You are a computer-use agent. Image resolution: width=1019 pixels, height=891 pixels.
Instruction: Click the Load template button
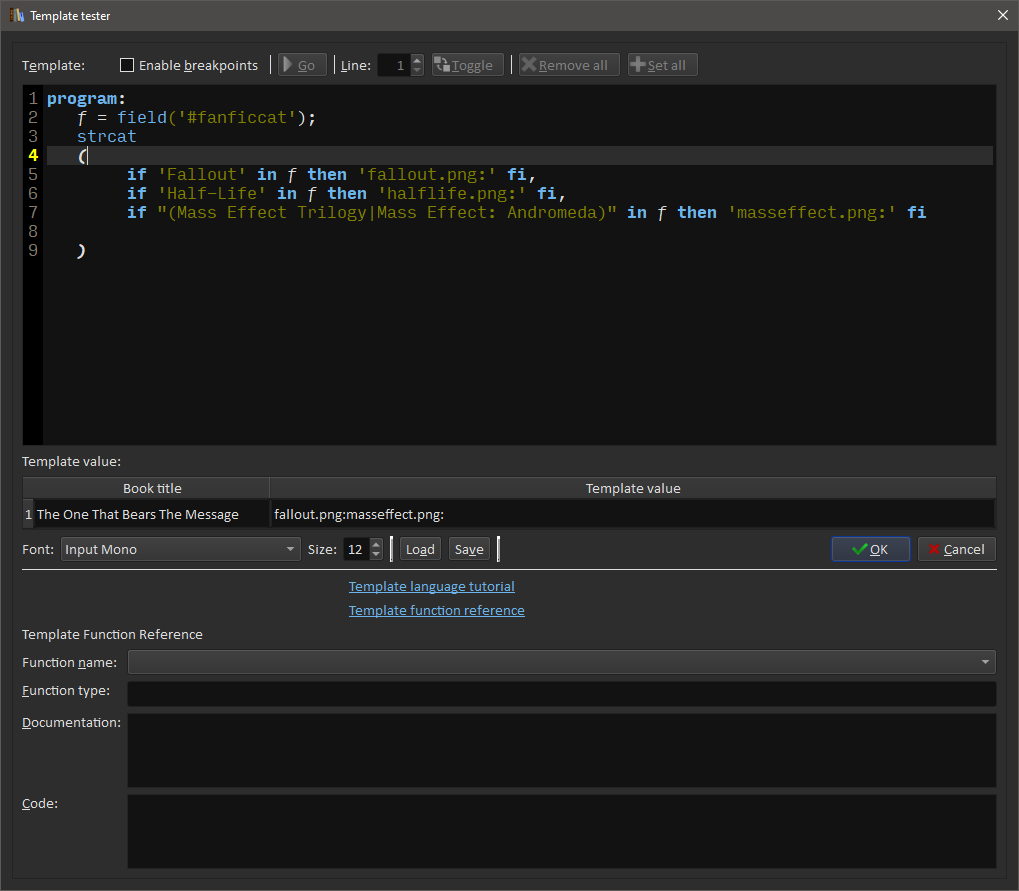420,549
